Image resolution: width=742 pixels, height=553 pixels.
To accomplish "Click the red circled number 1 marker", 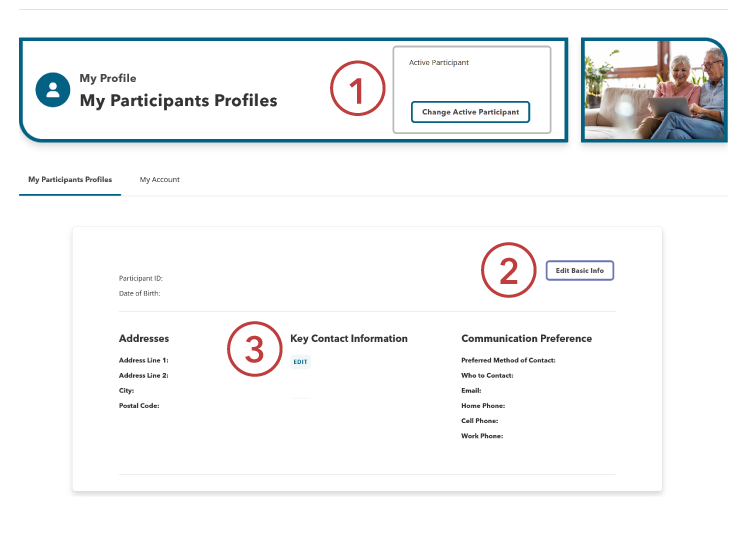I will coord(358,91).
